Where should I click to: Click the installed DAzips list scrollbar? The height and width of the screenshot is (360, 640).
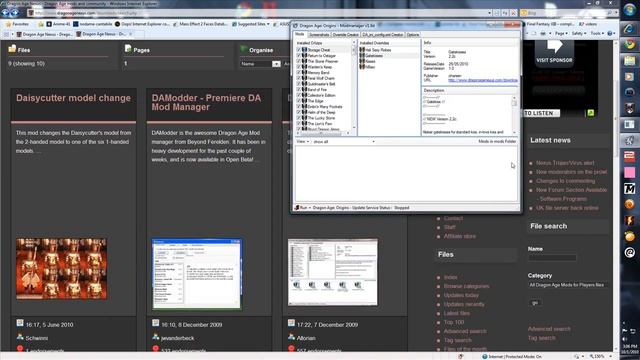pos(354,85)
